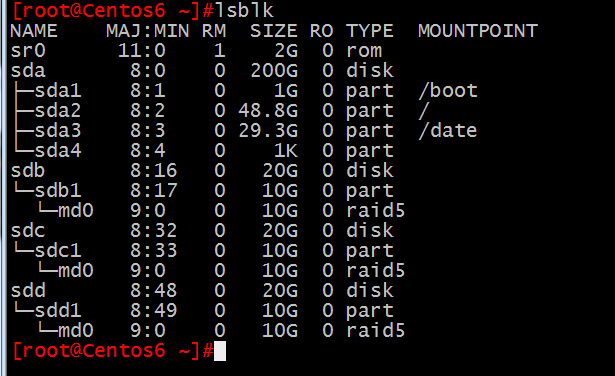Click the /boot mountpoint
615x376 pixels.
(x=448, y=91)
